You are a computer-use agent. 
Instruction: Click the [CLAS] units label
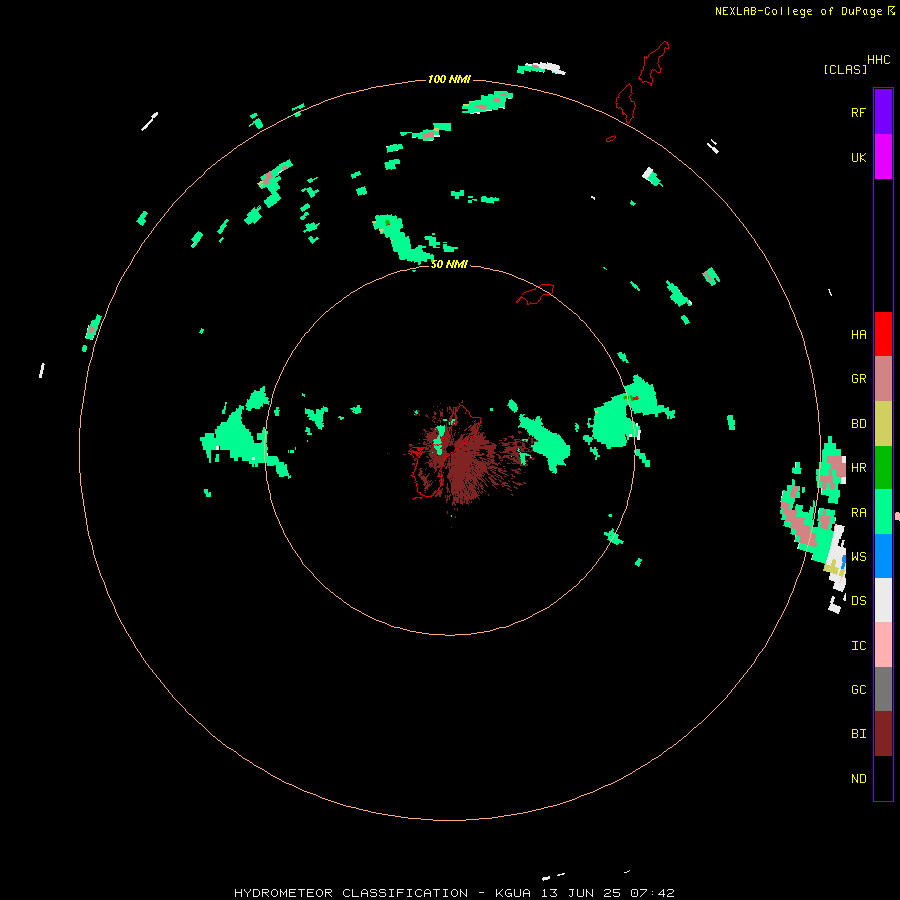pos(845,69)
